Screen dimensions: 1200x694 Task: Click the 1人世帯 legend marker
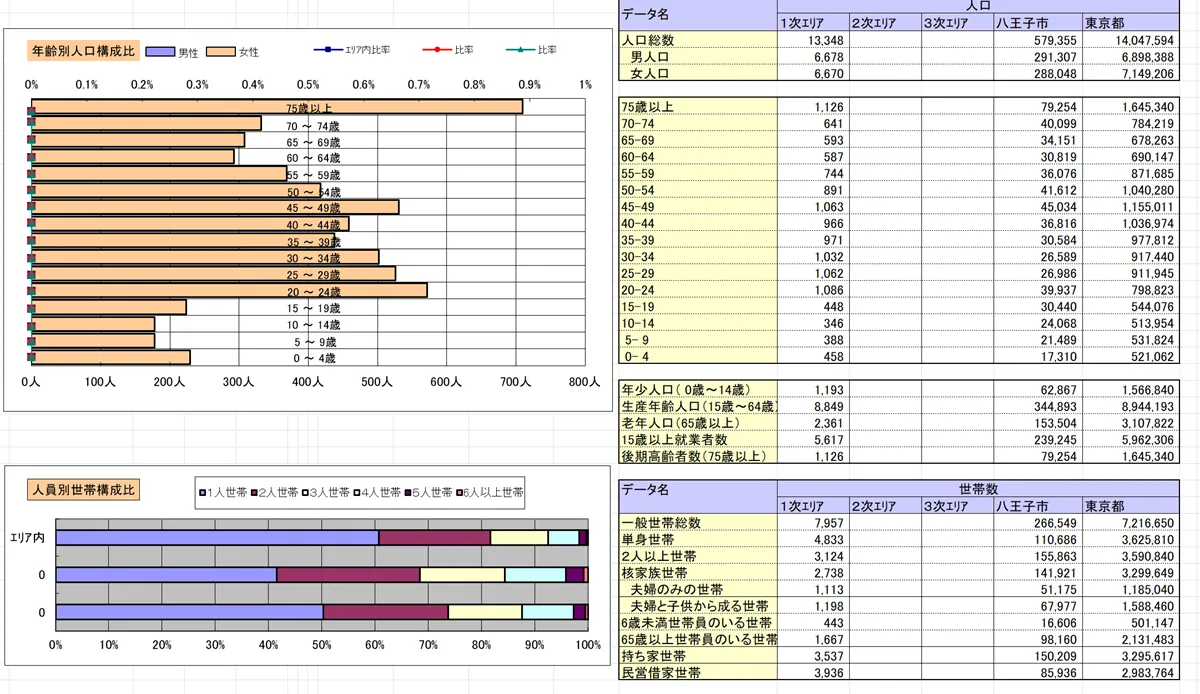click(202, 493)
